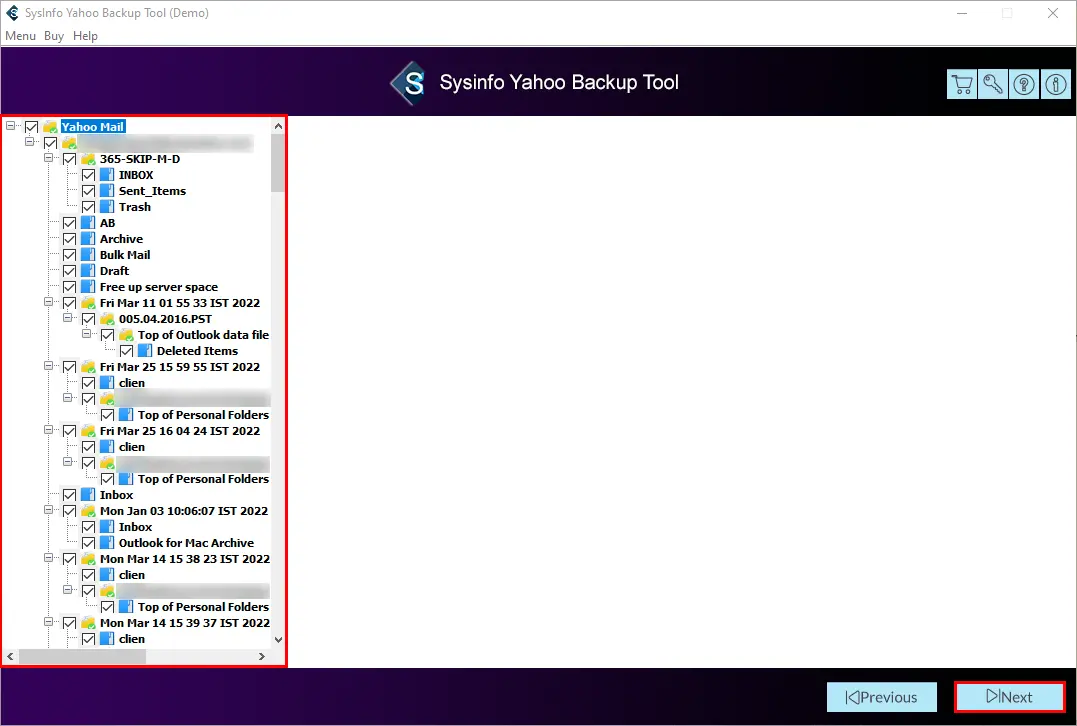Click the Previous button
Image resolution: width=1077 pixels, height=726 pixels.
coord(882,696)
